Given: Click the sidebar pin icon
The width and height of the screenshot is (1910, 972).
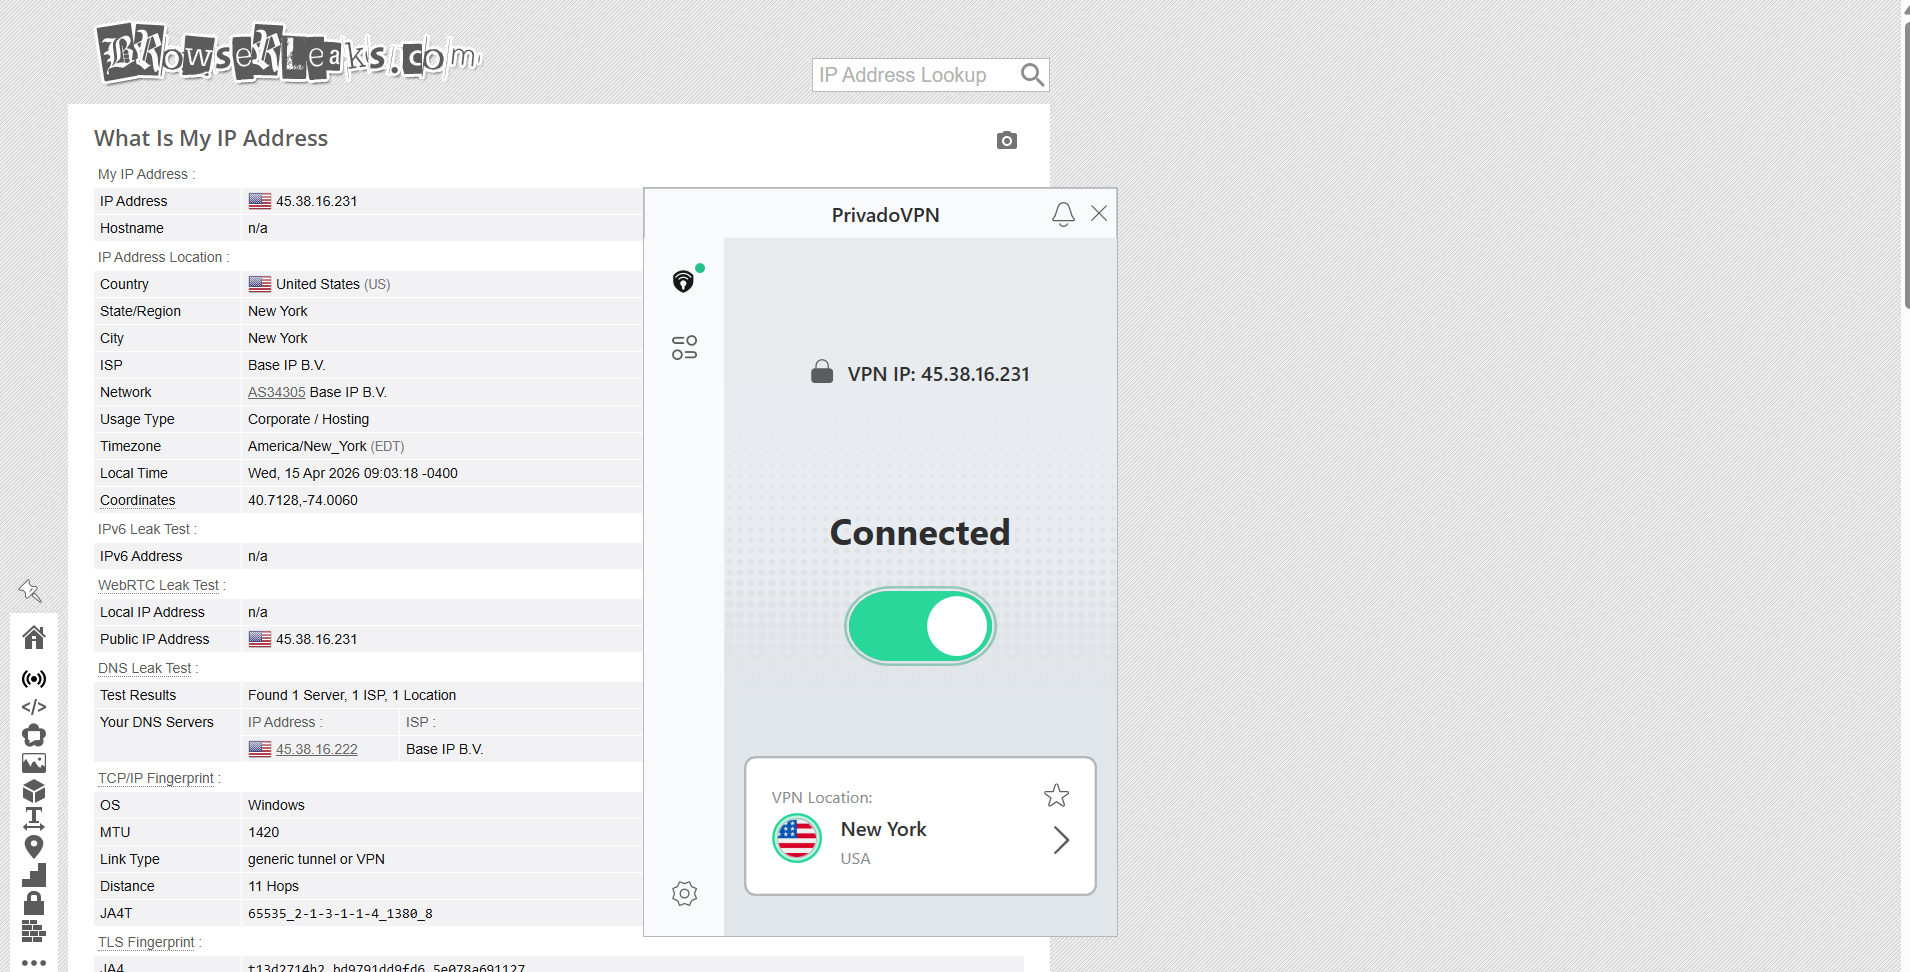Looking at the screenshot, I should 30,591.
